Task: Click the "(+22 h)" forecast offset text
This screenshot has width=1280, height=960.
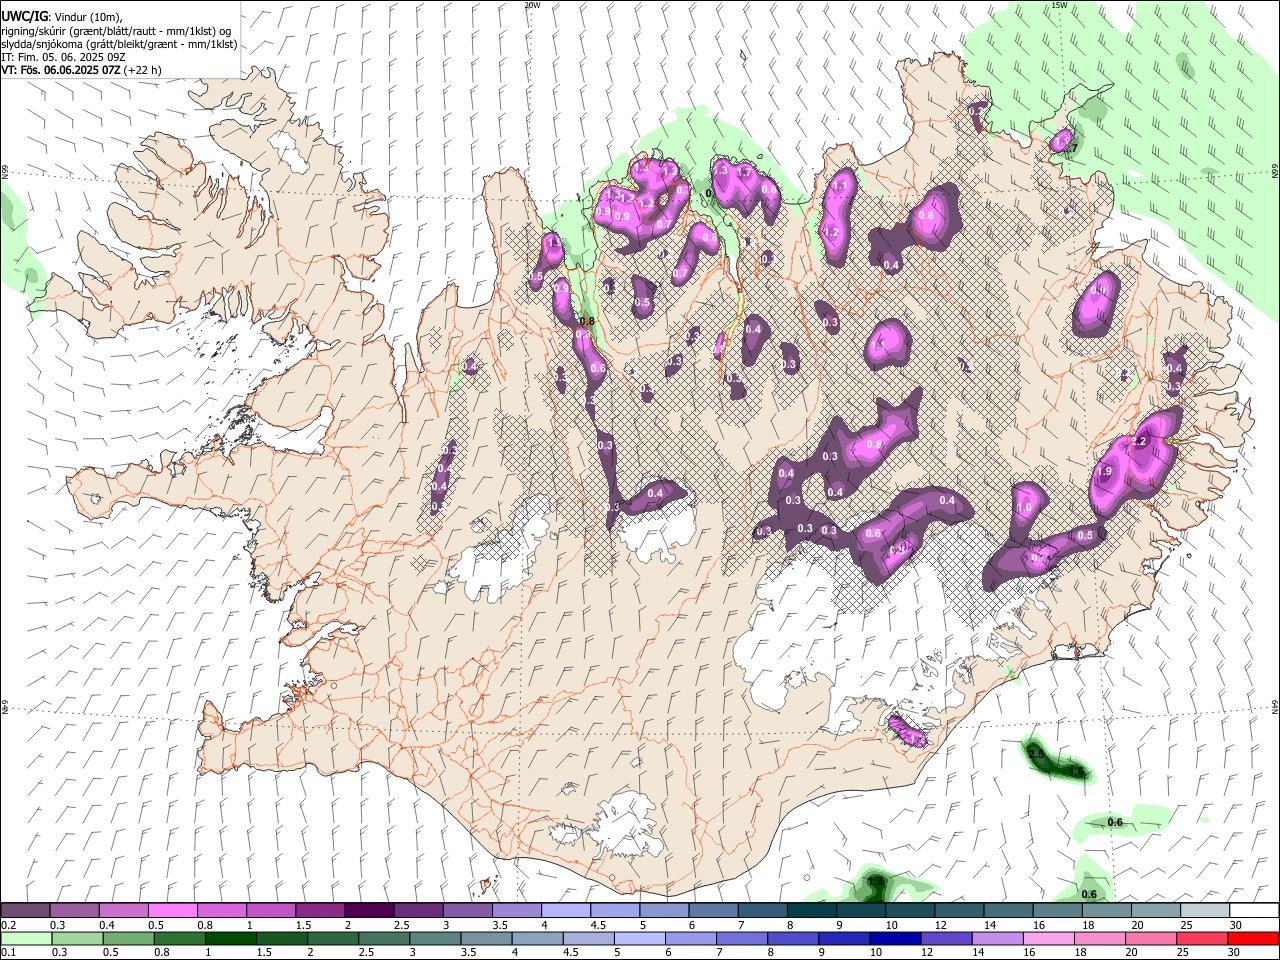Action: click(143, 70)
